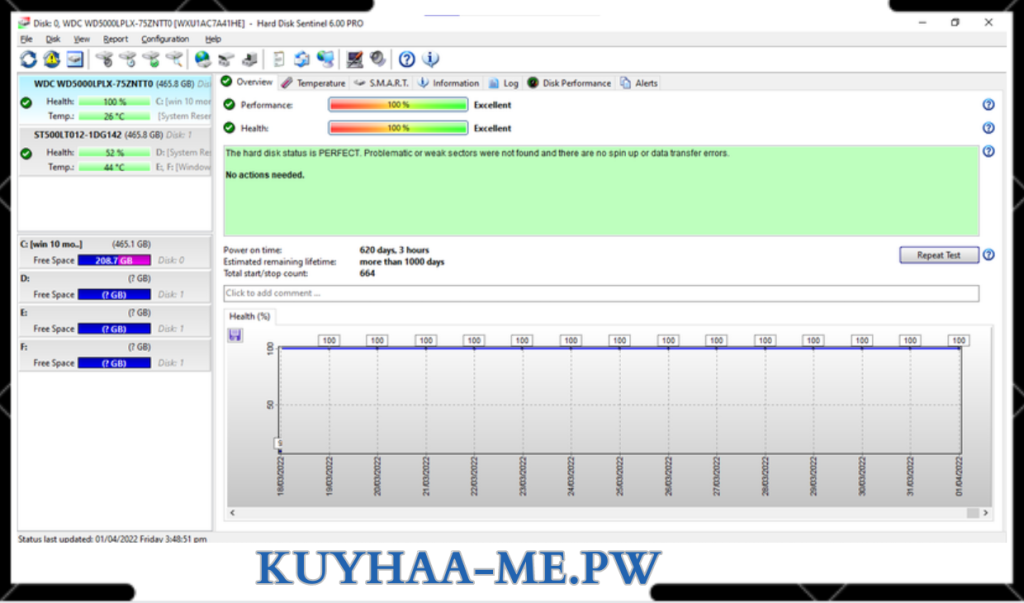Open the File menu
This screenshot has width=1024, height=603.
pyautogui.click(x=26, y=39)
